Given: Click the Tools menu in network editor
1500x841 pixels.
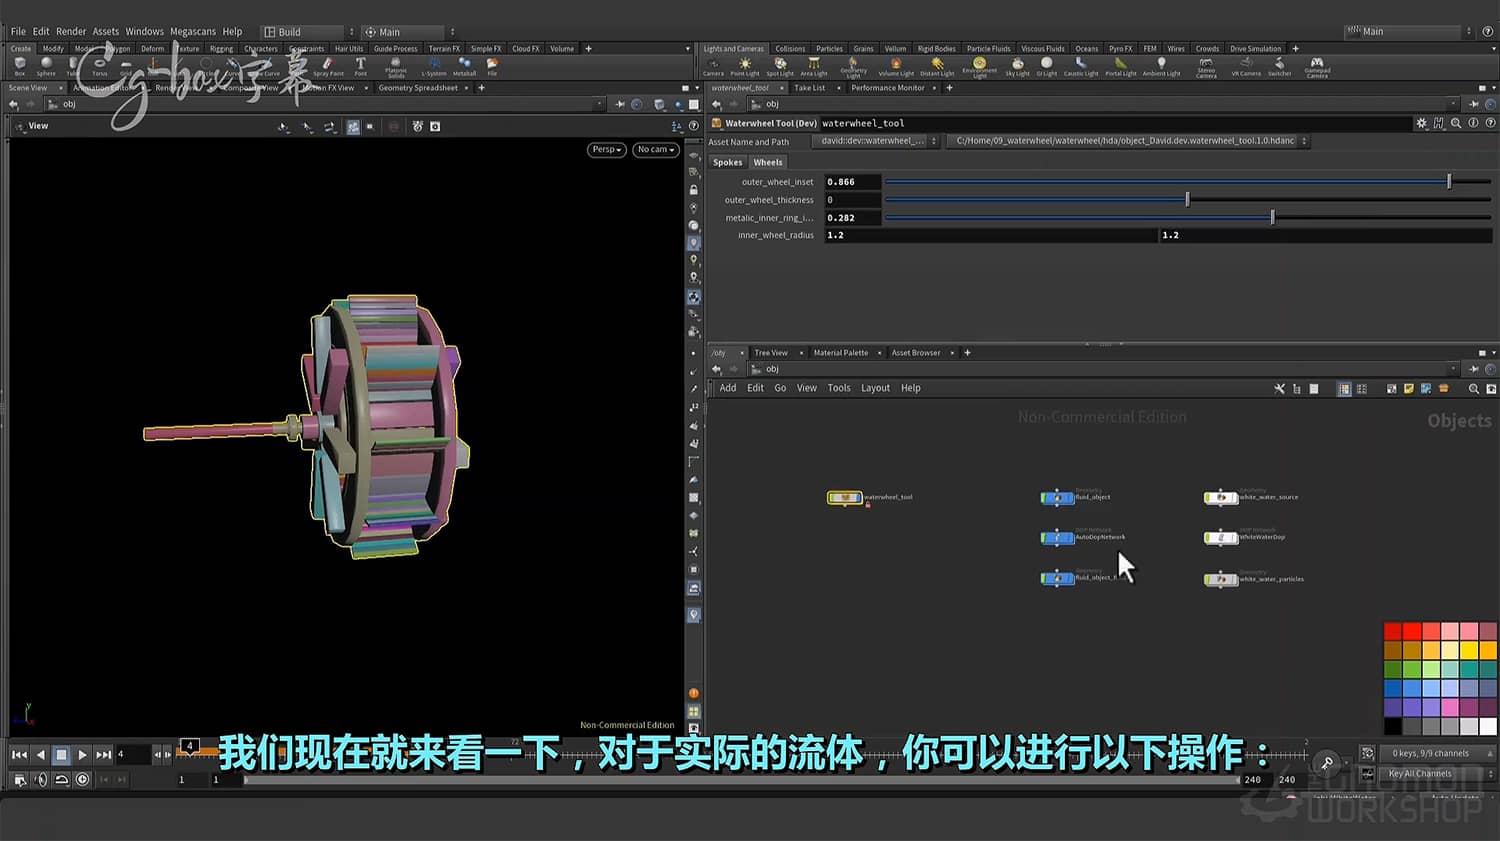Looking at the screenshot, I should (x=838, y=388).
